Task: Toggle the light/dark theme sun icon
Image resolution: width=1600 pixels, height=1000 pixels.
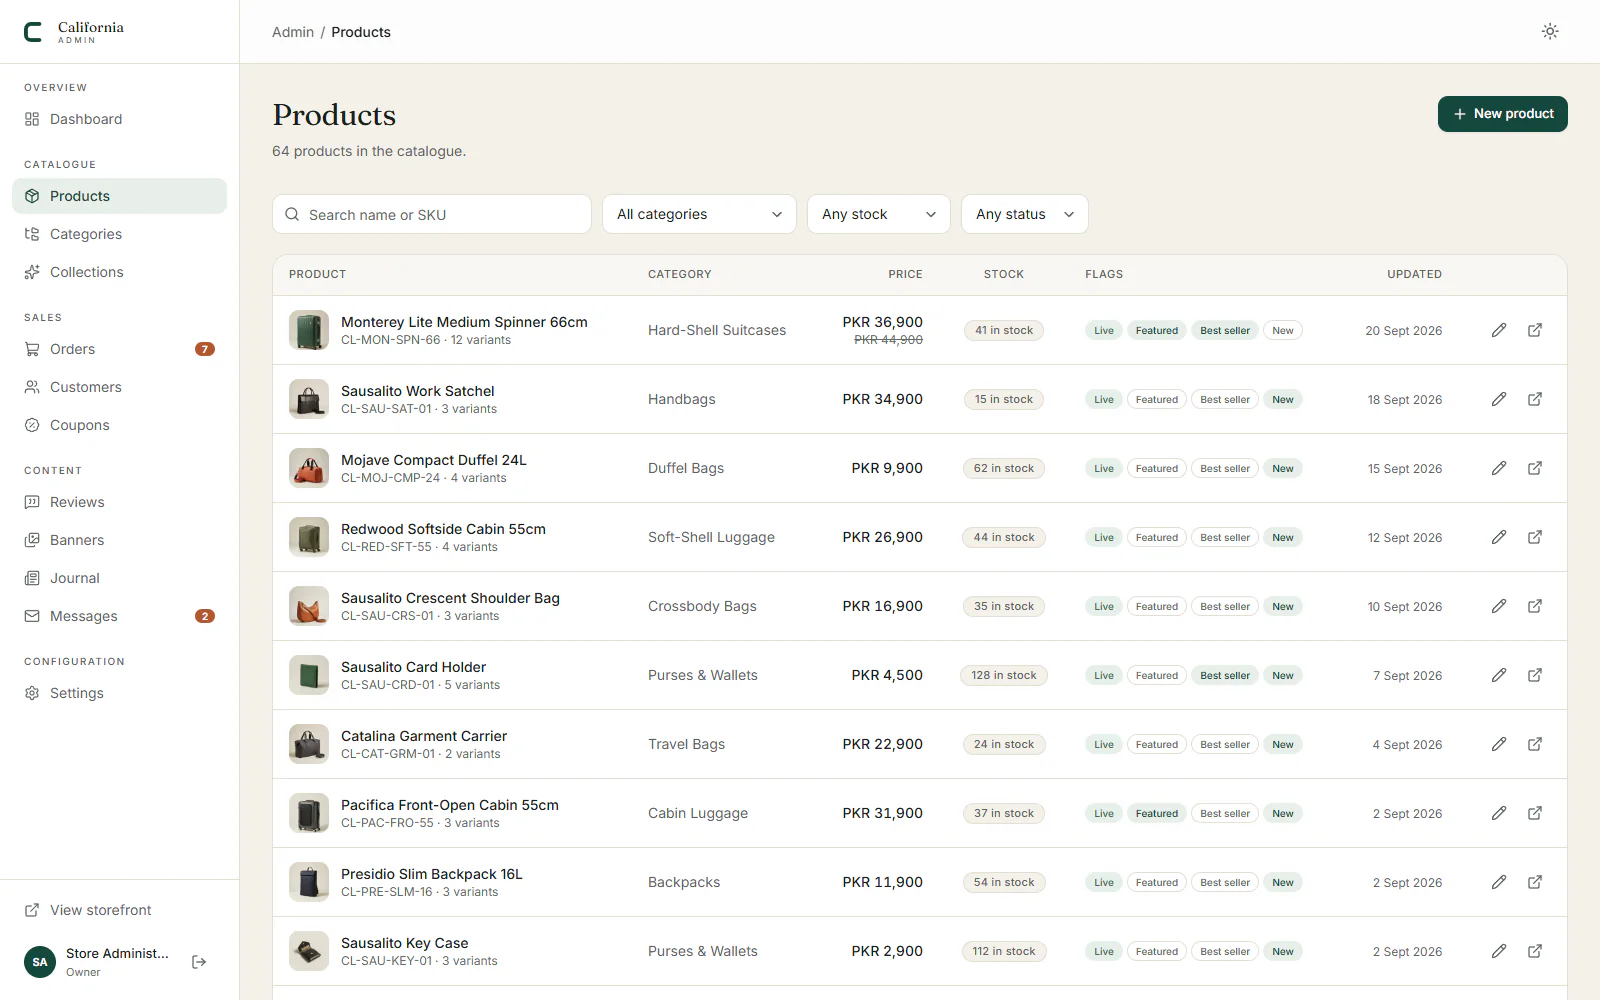Action: (1550, 31)
